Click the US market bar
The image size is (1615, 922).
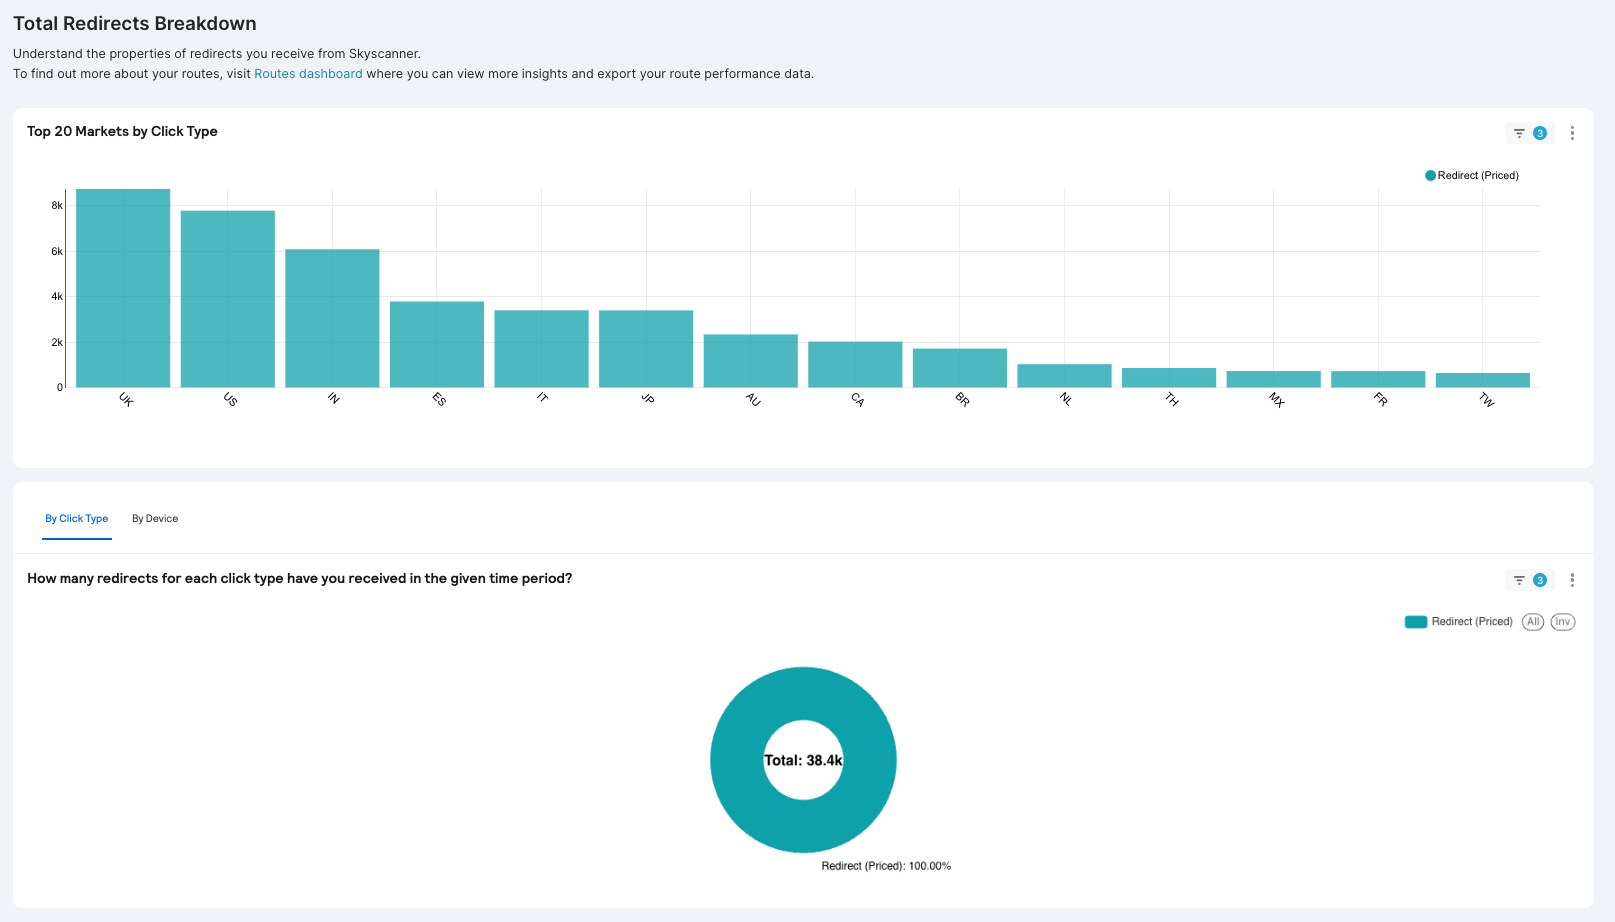click(x=228, y=299)
